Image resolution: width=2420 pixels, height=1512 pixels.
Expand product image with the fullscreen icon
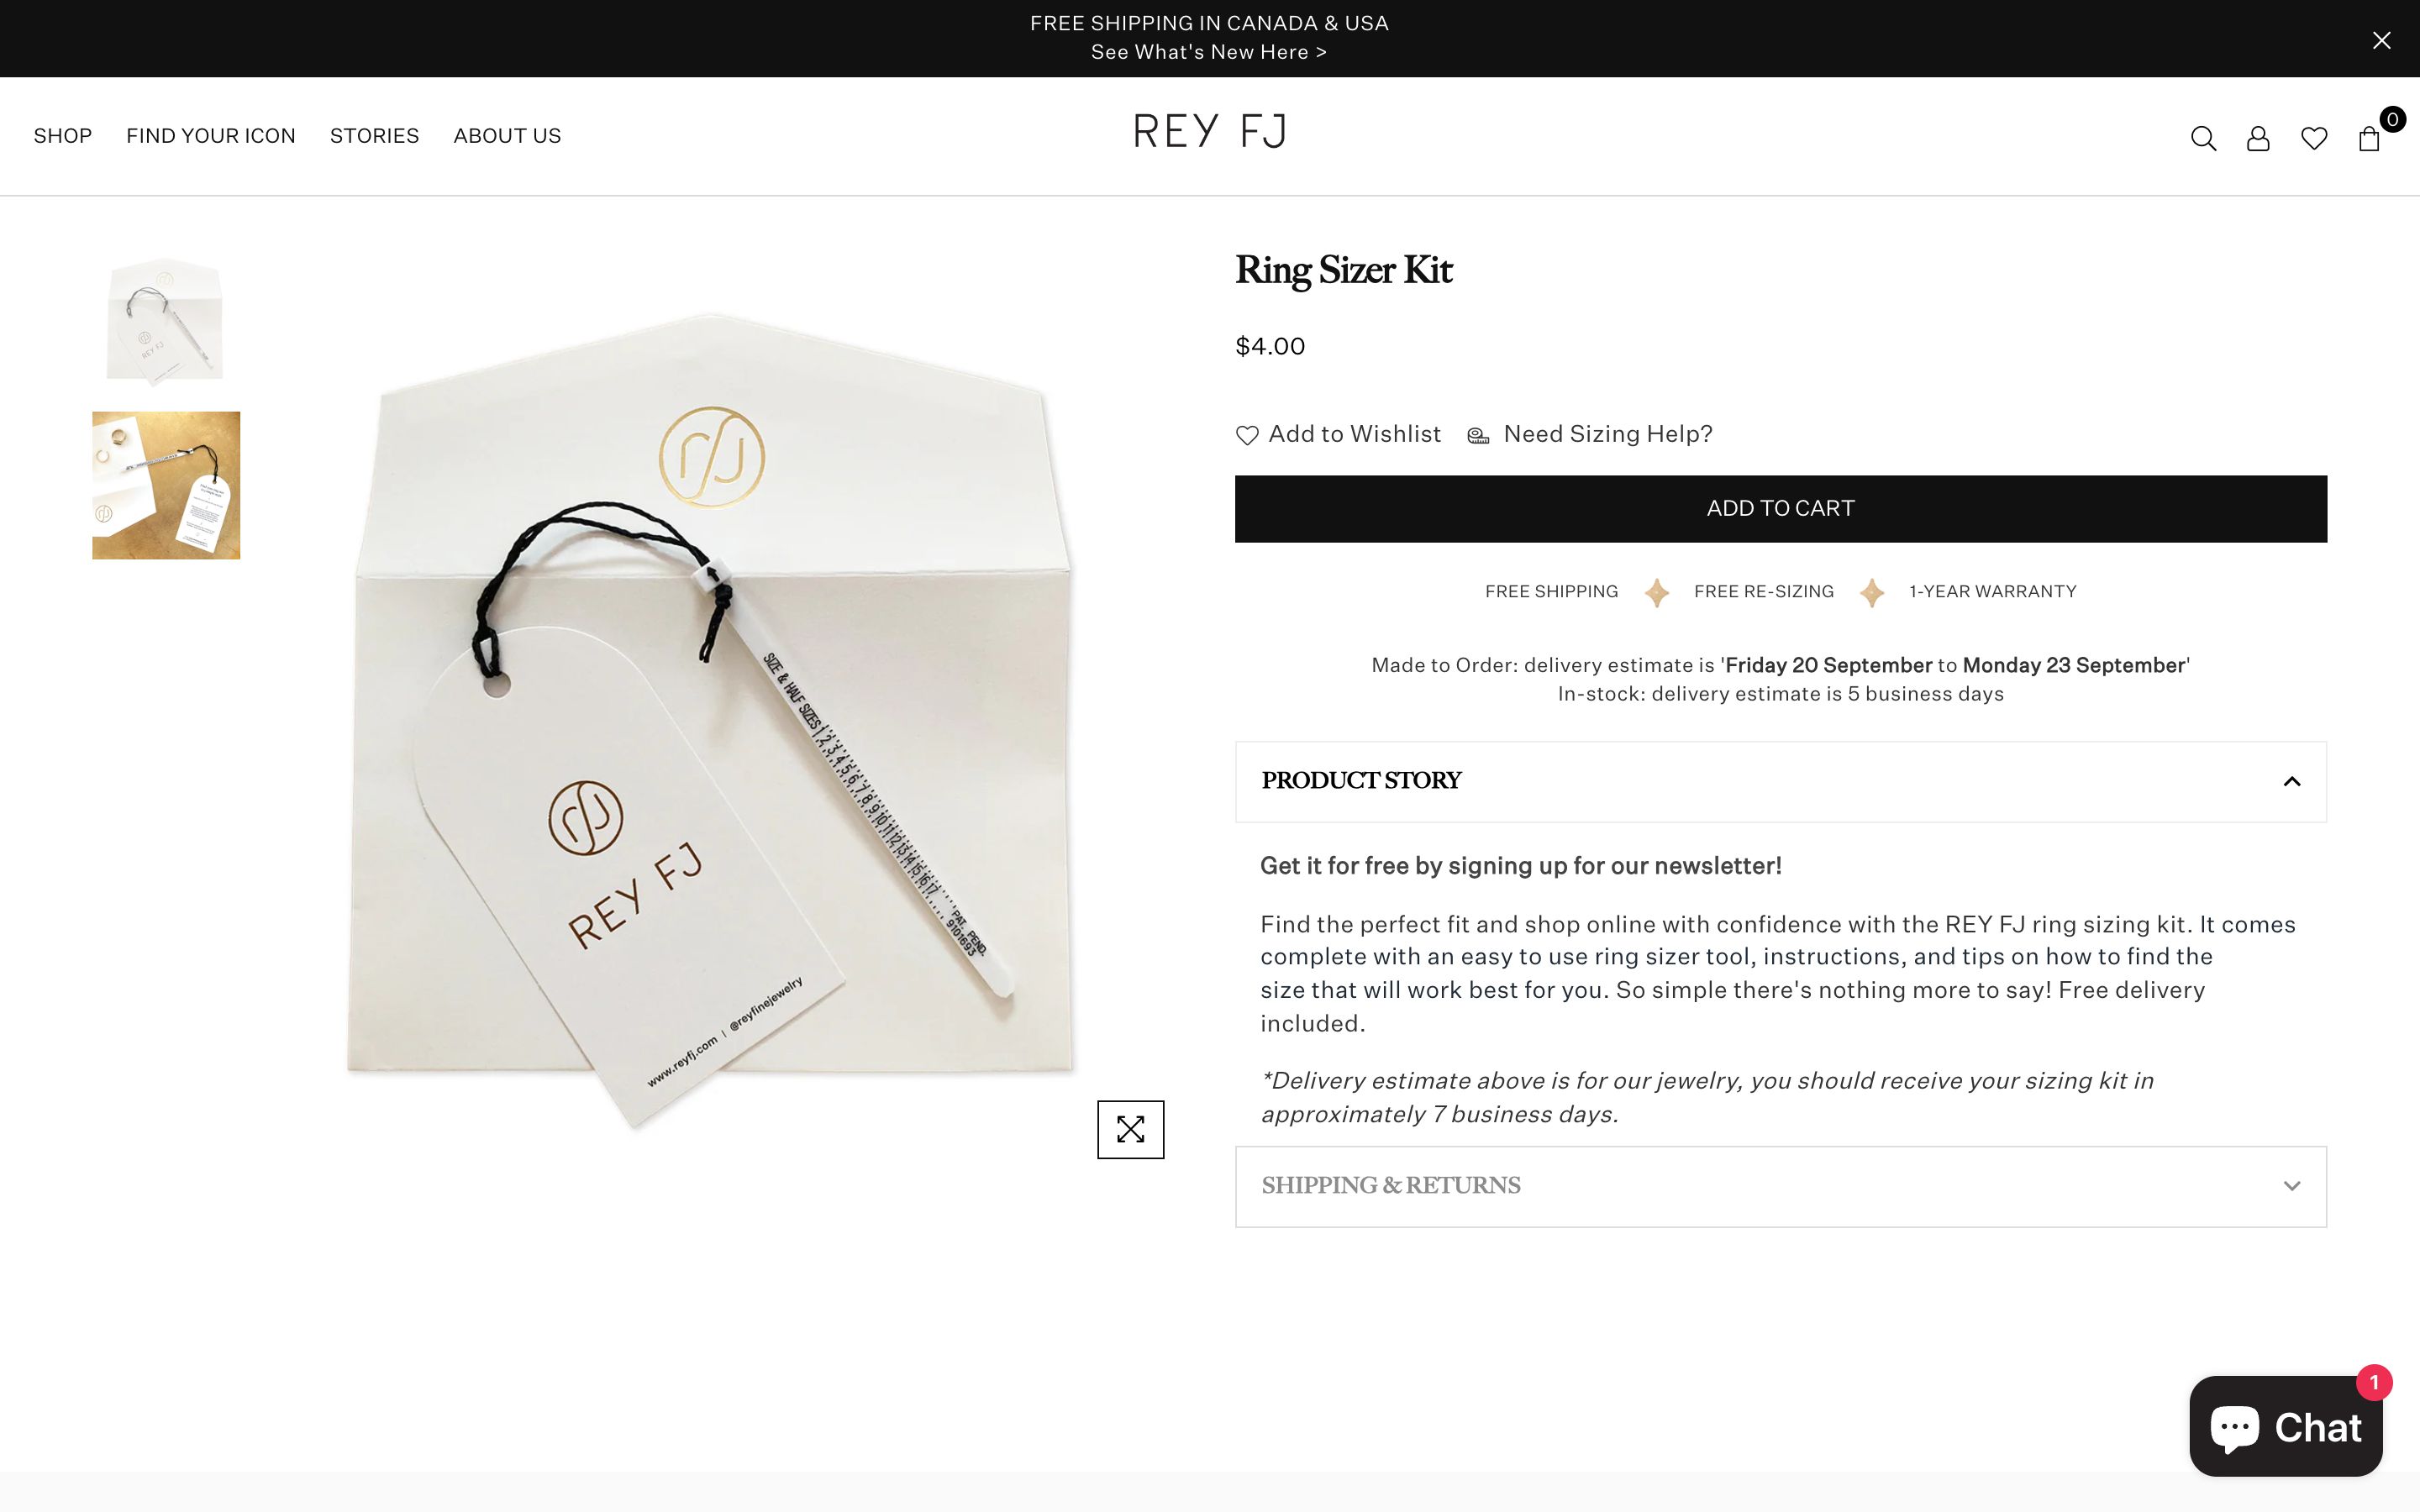pyautogui.click(x=1130, y=1129)
